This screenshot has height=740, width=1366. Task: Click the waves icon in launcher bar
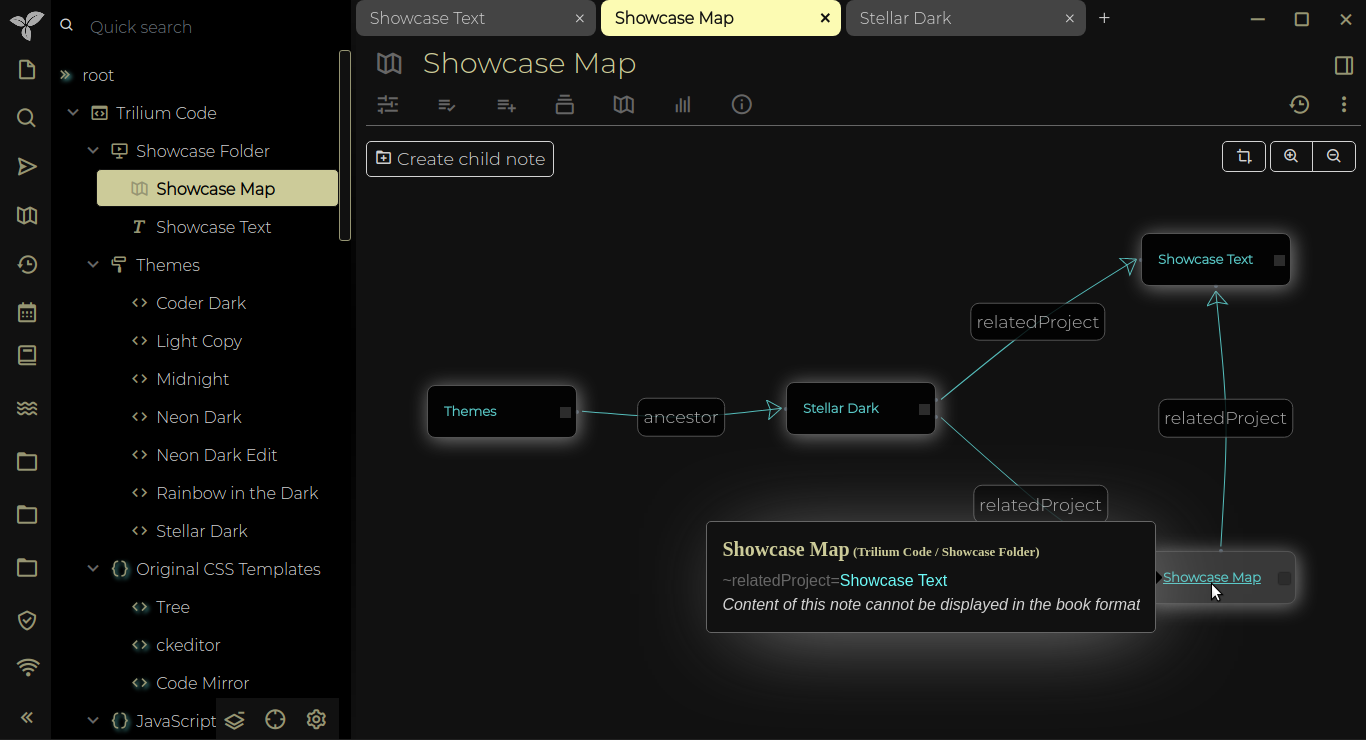click(27, 408)
